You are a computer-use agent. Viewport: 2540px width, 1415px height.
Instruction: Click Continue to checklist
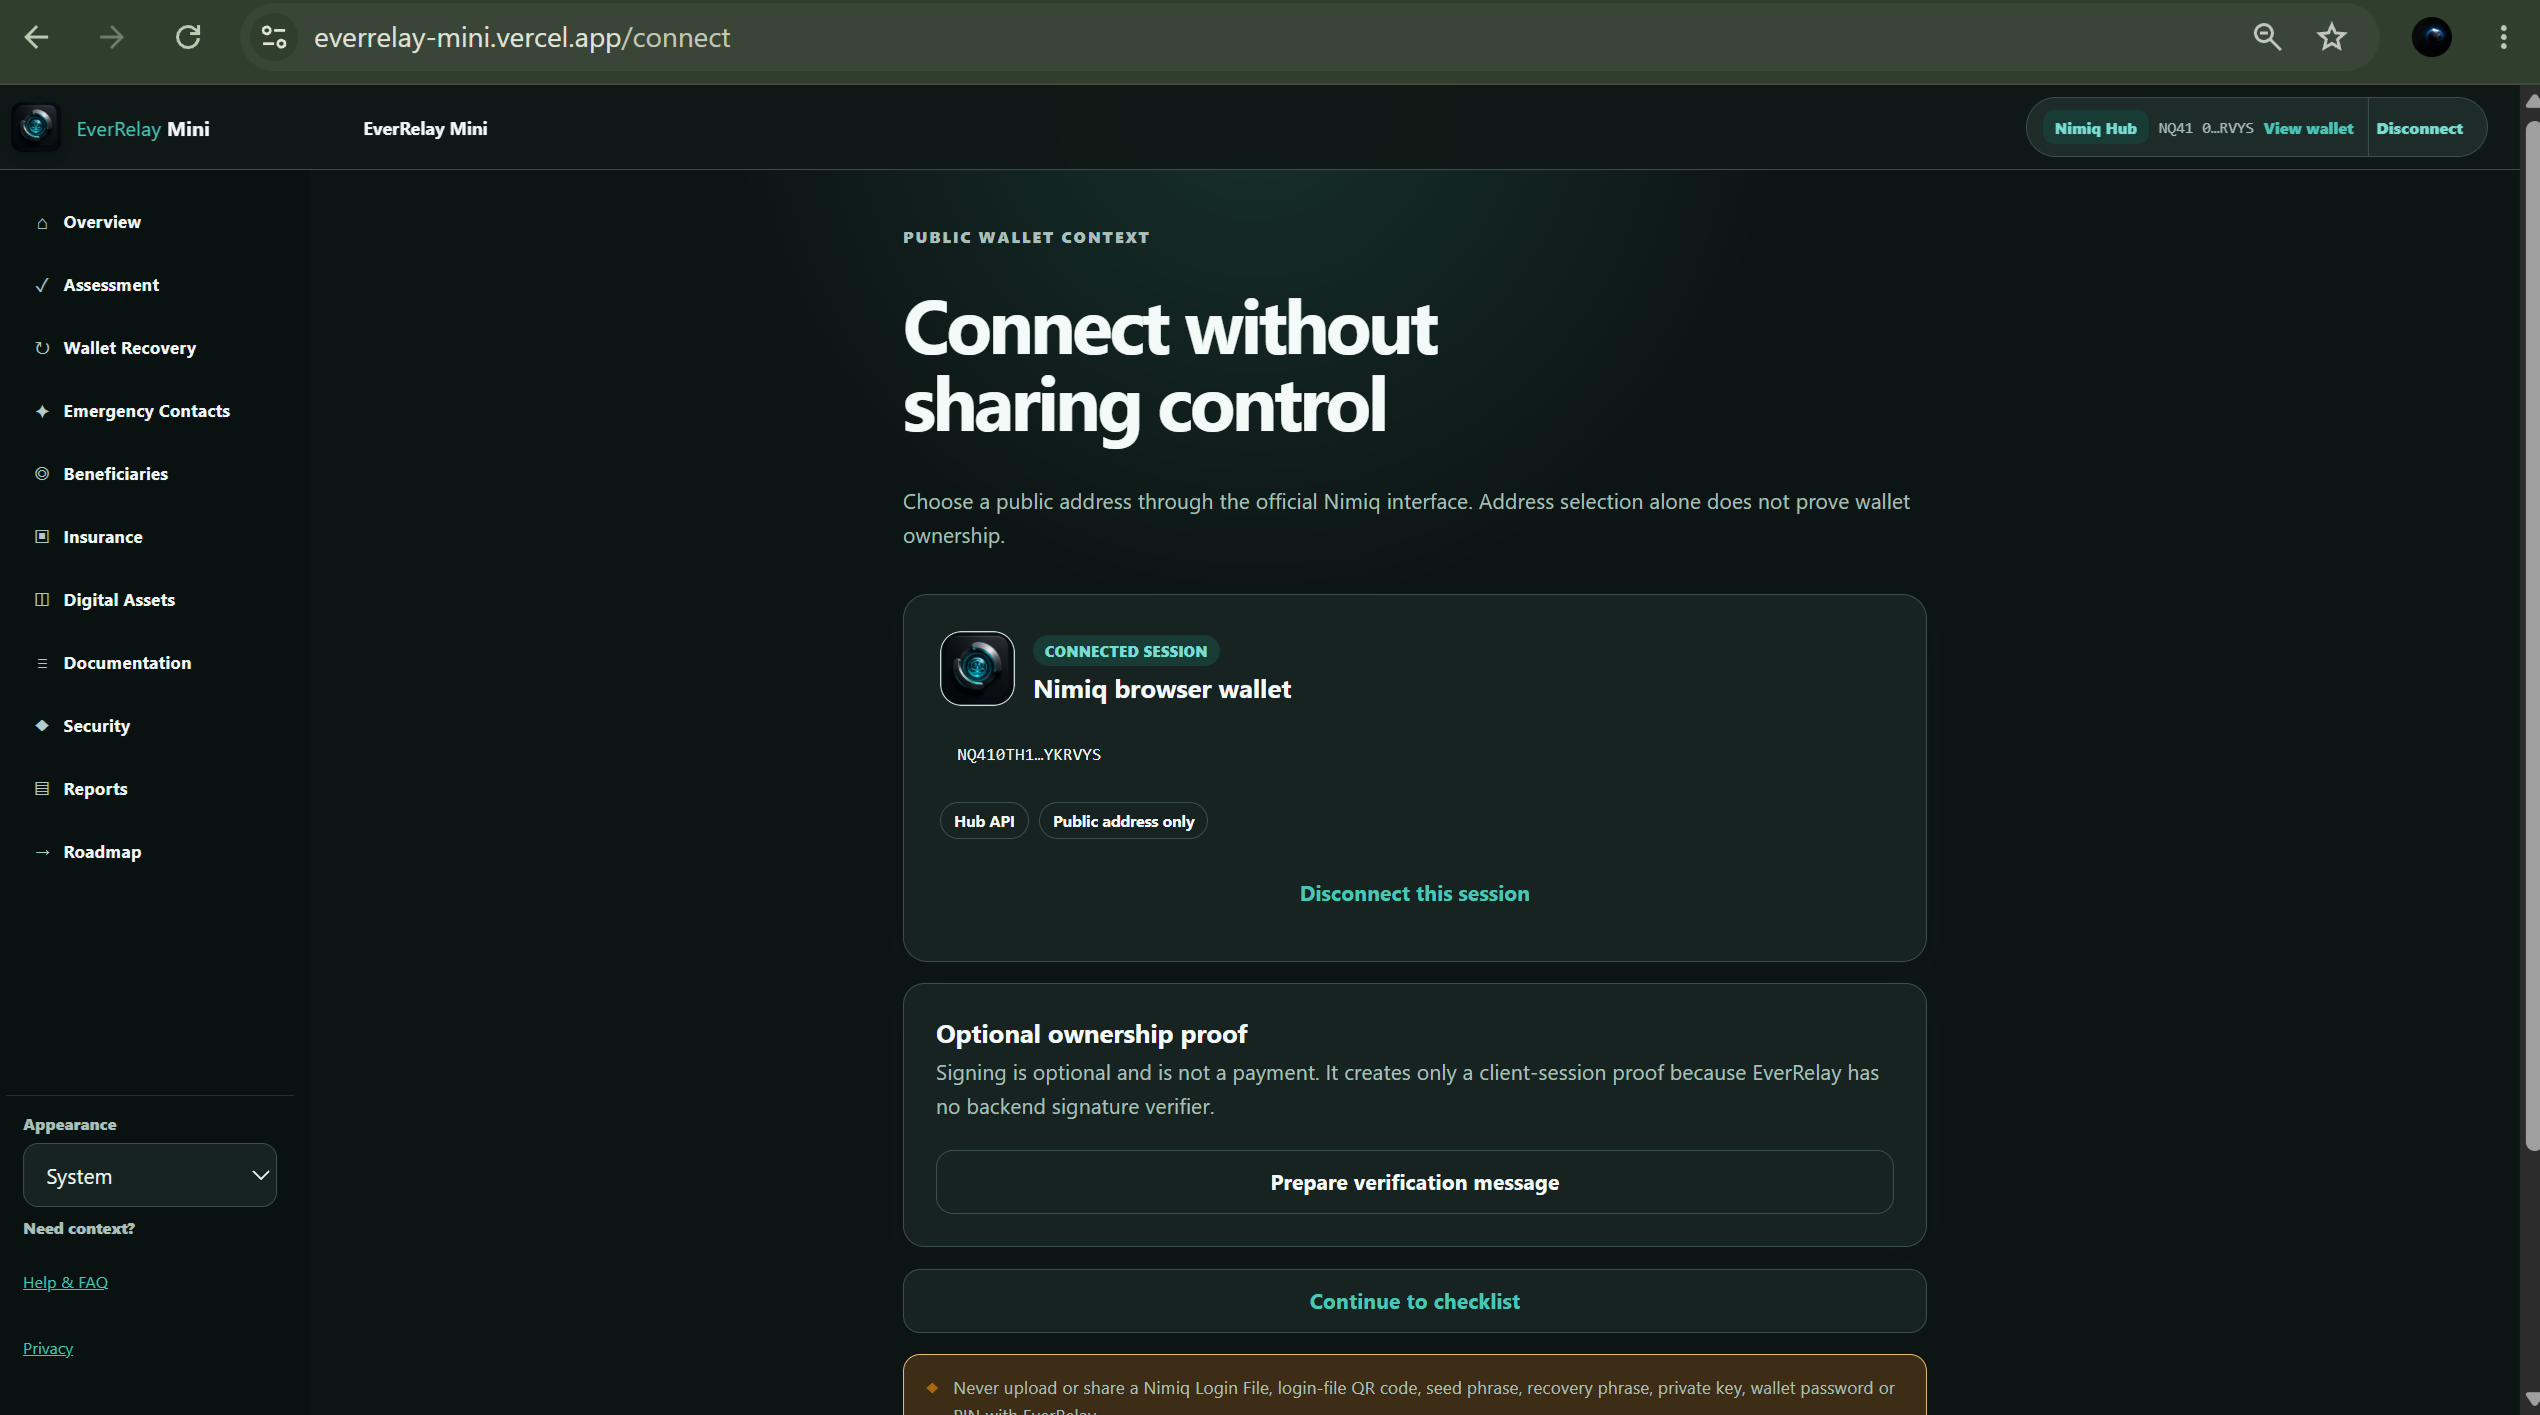click(x=1414, y=1301)
